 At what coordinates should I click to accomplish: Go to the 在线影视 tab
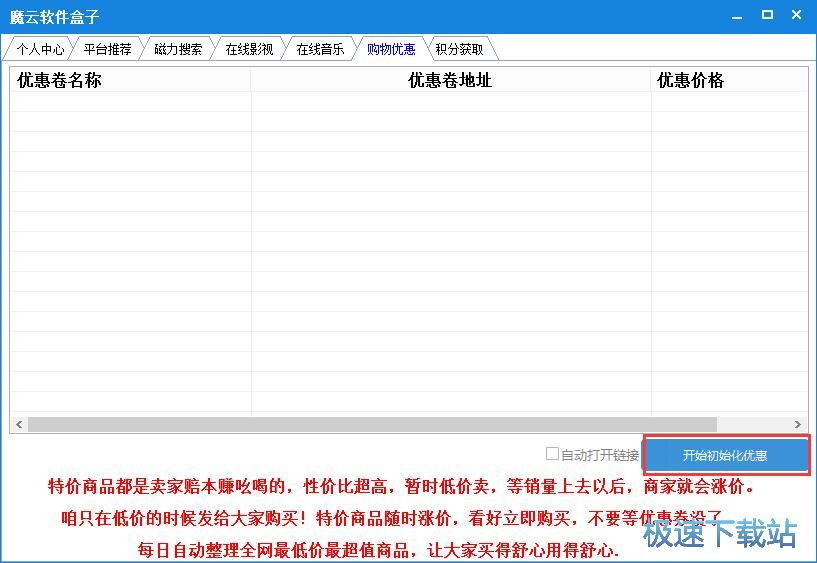249,49
